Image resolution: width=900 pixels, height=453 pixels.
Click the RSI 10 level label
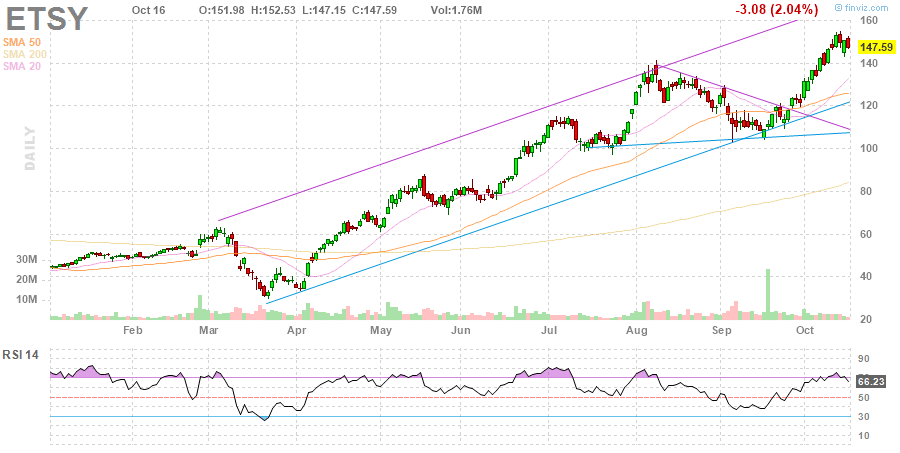pos(864,435)
